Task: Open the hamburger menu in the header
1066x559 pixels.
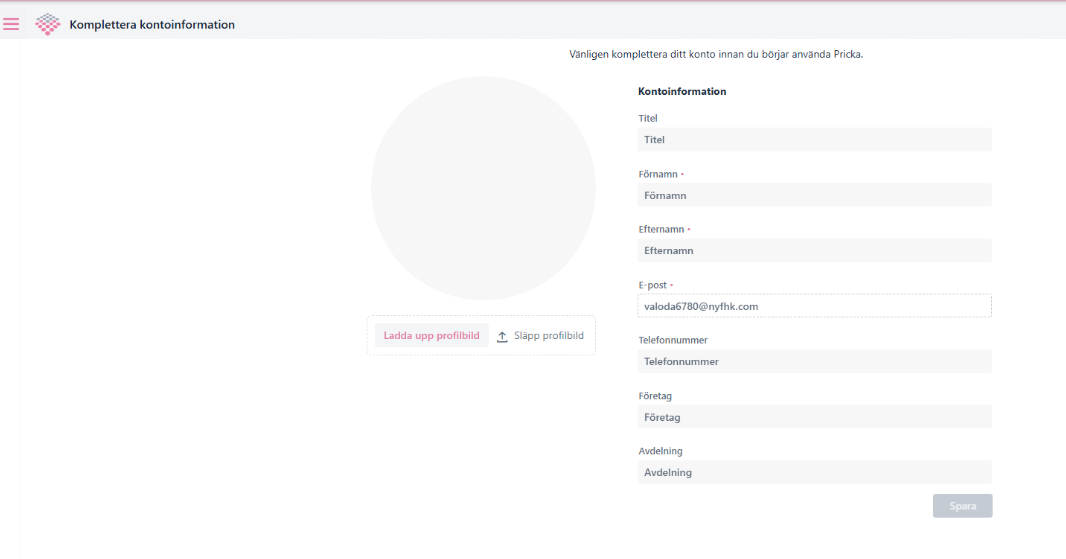Action: click(x=11, y=24)
